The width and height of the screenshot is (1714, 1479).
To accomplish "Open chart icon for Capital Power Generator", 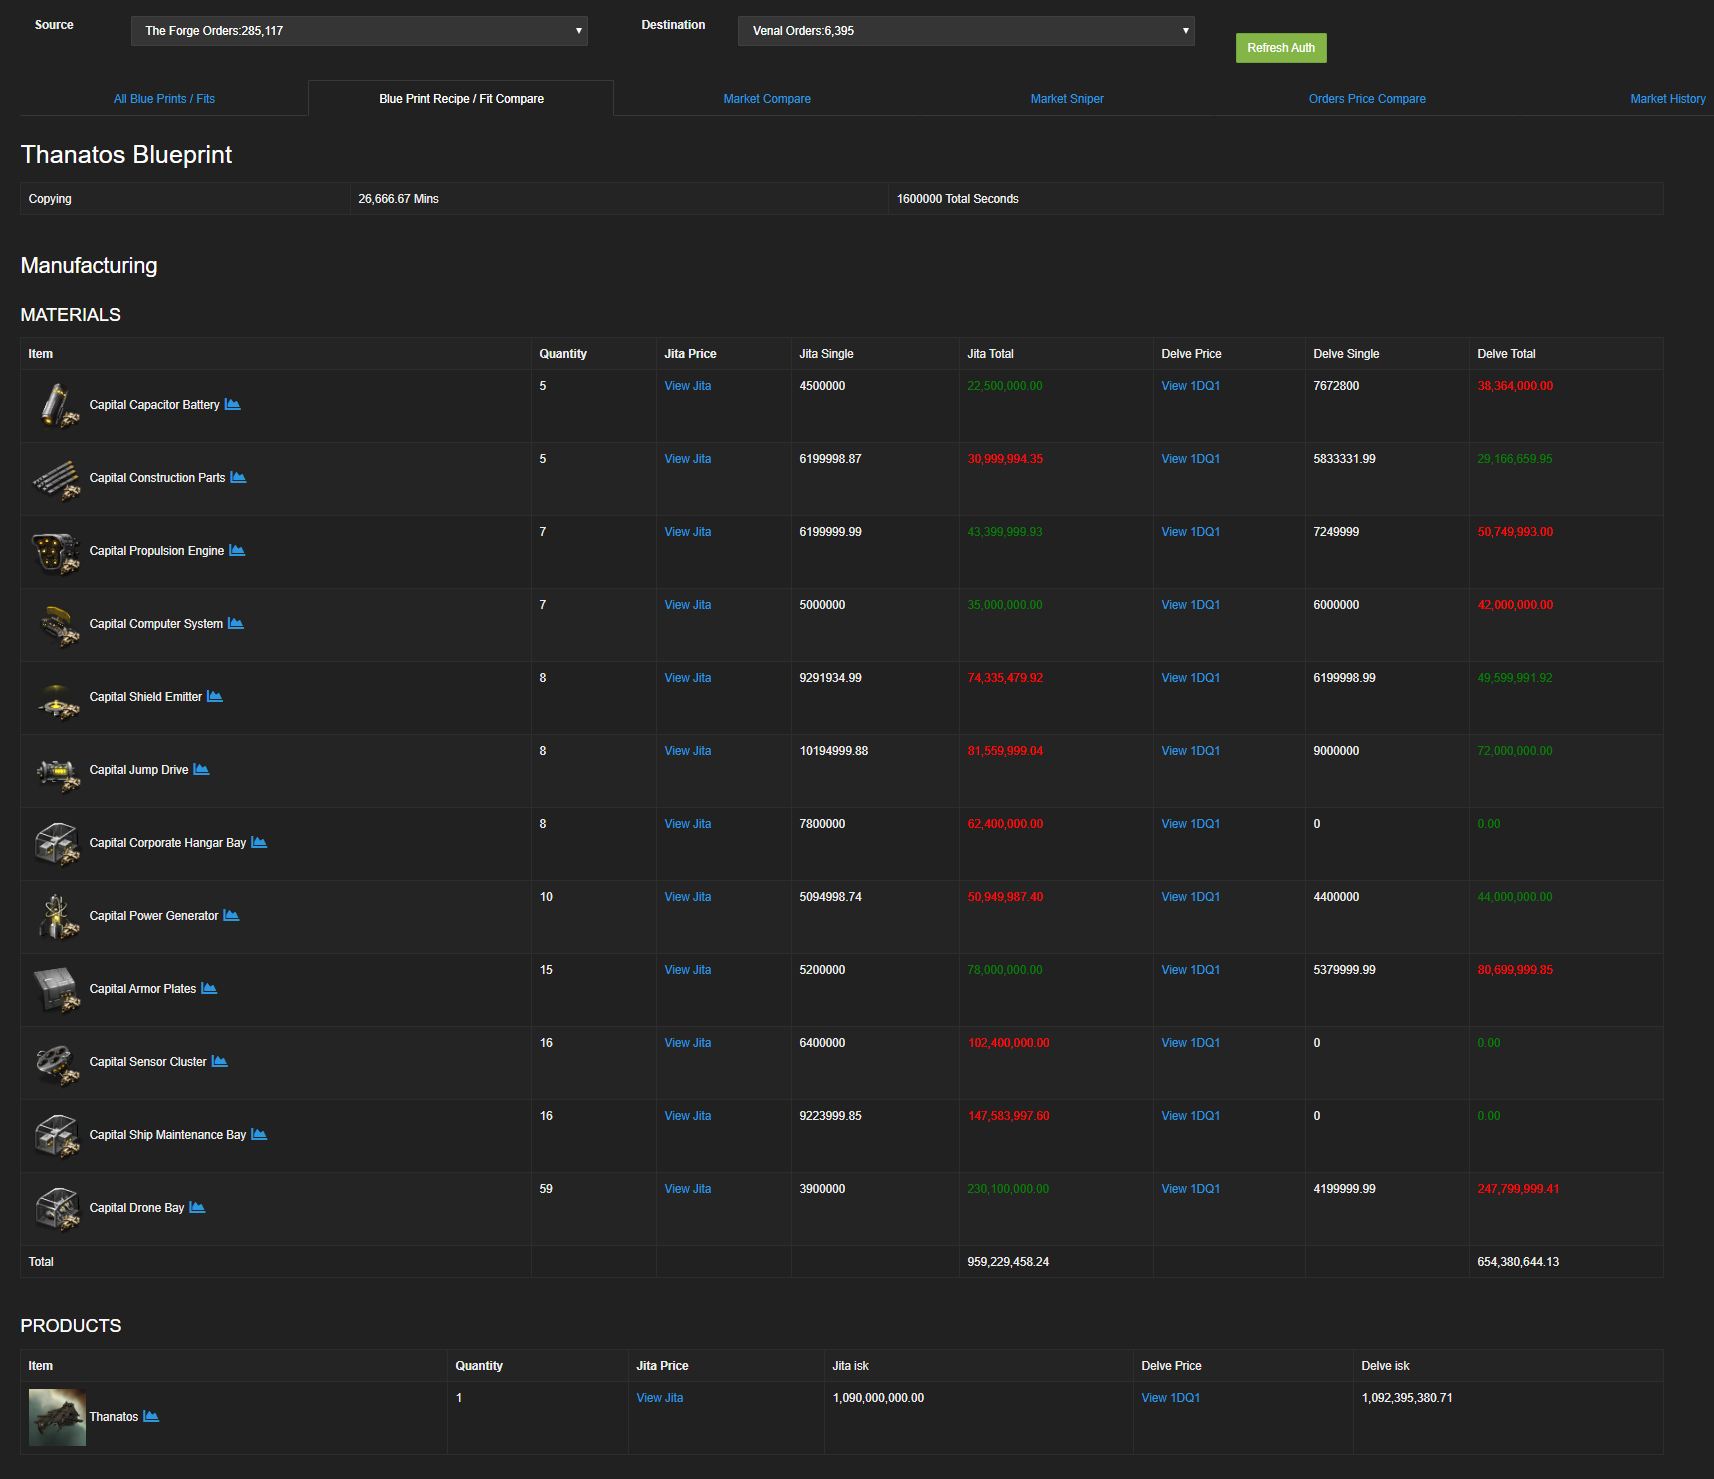I will [231, 915].
